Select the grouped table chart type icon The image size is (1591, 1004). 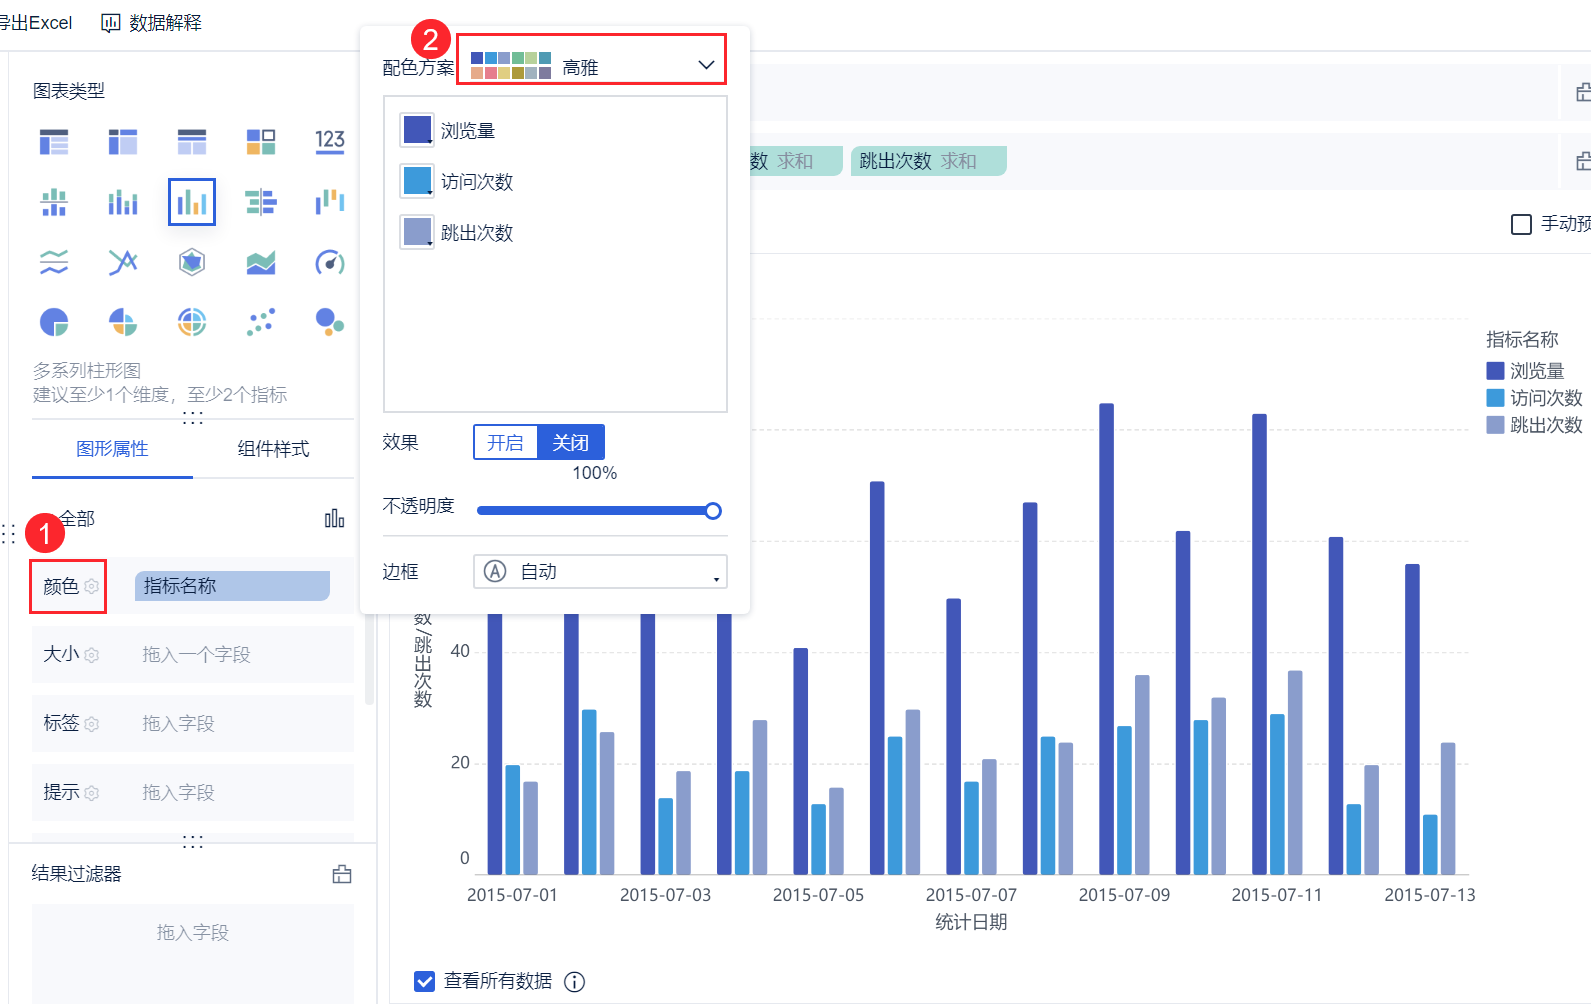tap(54, 142)
